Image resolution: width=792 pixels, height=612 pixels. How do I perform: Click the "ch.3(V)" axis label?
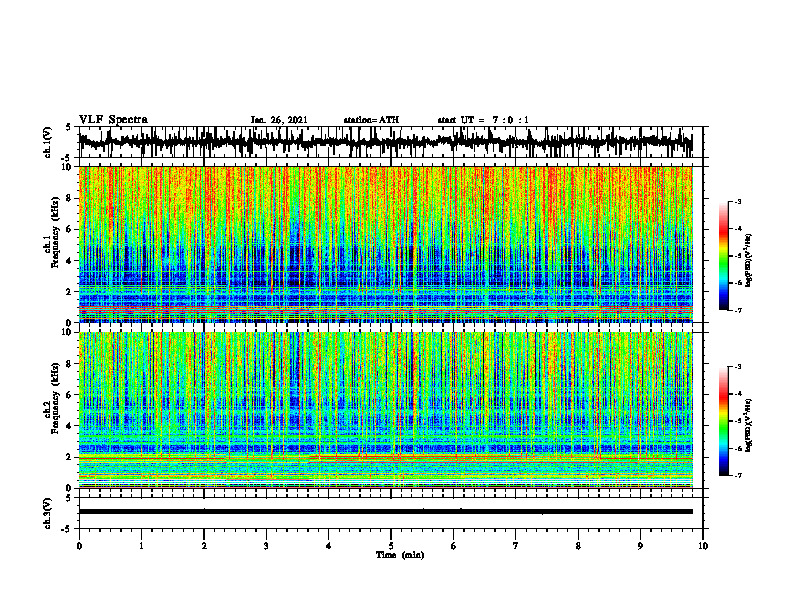48,514
